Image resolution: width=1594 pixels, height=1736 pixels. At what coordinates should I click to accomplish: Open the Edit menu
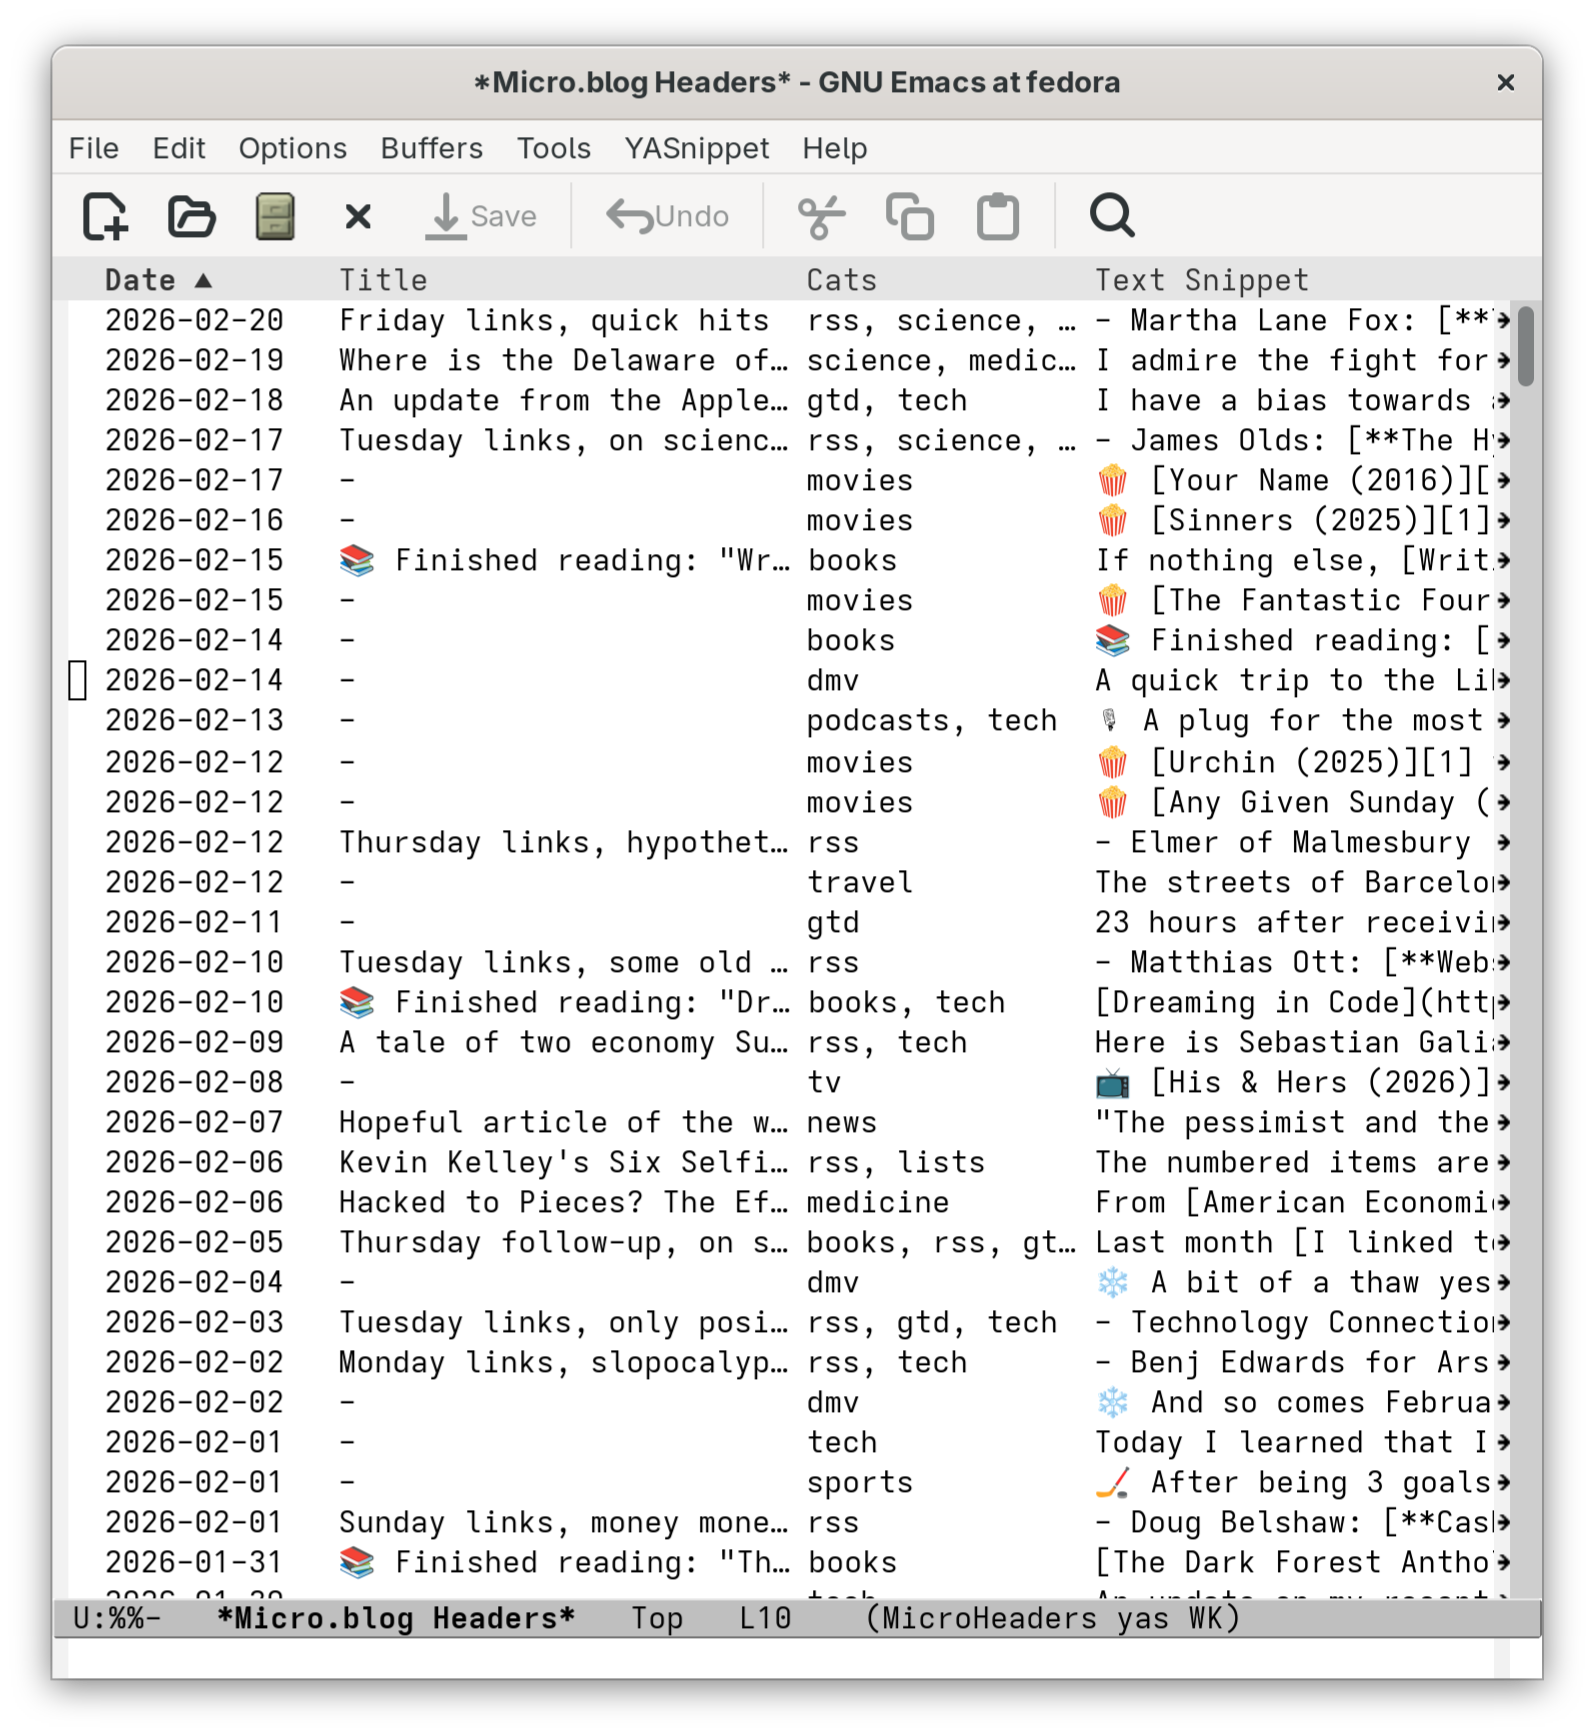tap(179, 148)
